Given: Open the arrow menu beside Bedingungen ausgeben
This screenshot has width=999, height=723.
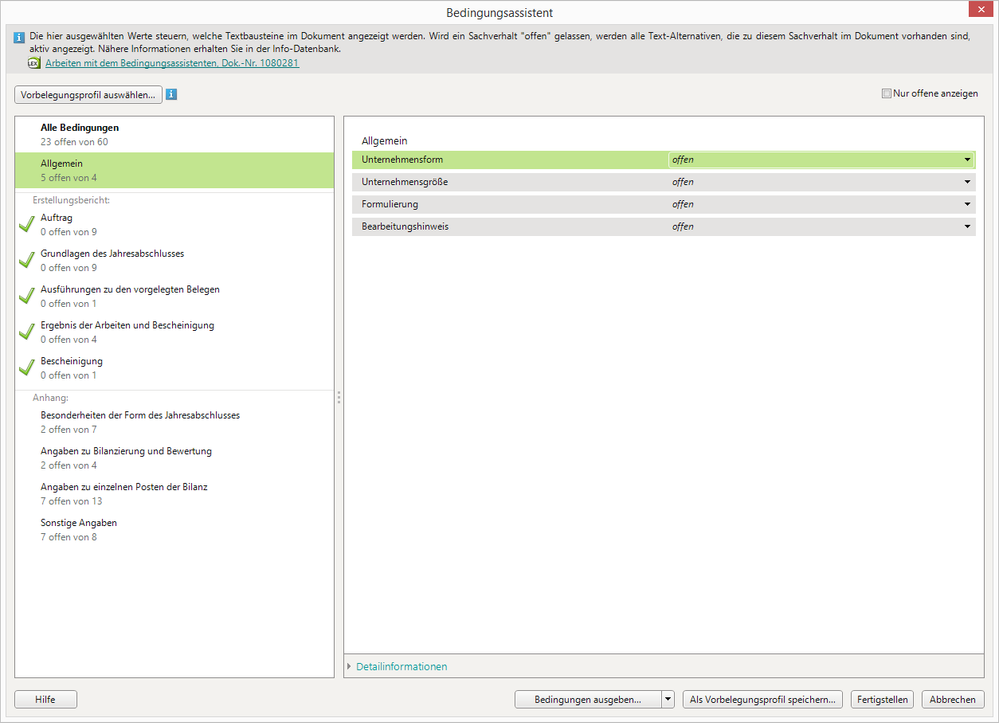Looking at the screenshot, I should click(668, 700).
